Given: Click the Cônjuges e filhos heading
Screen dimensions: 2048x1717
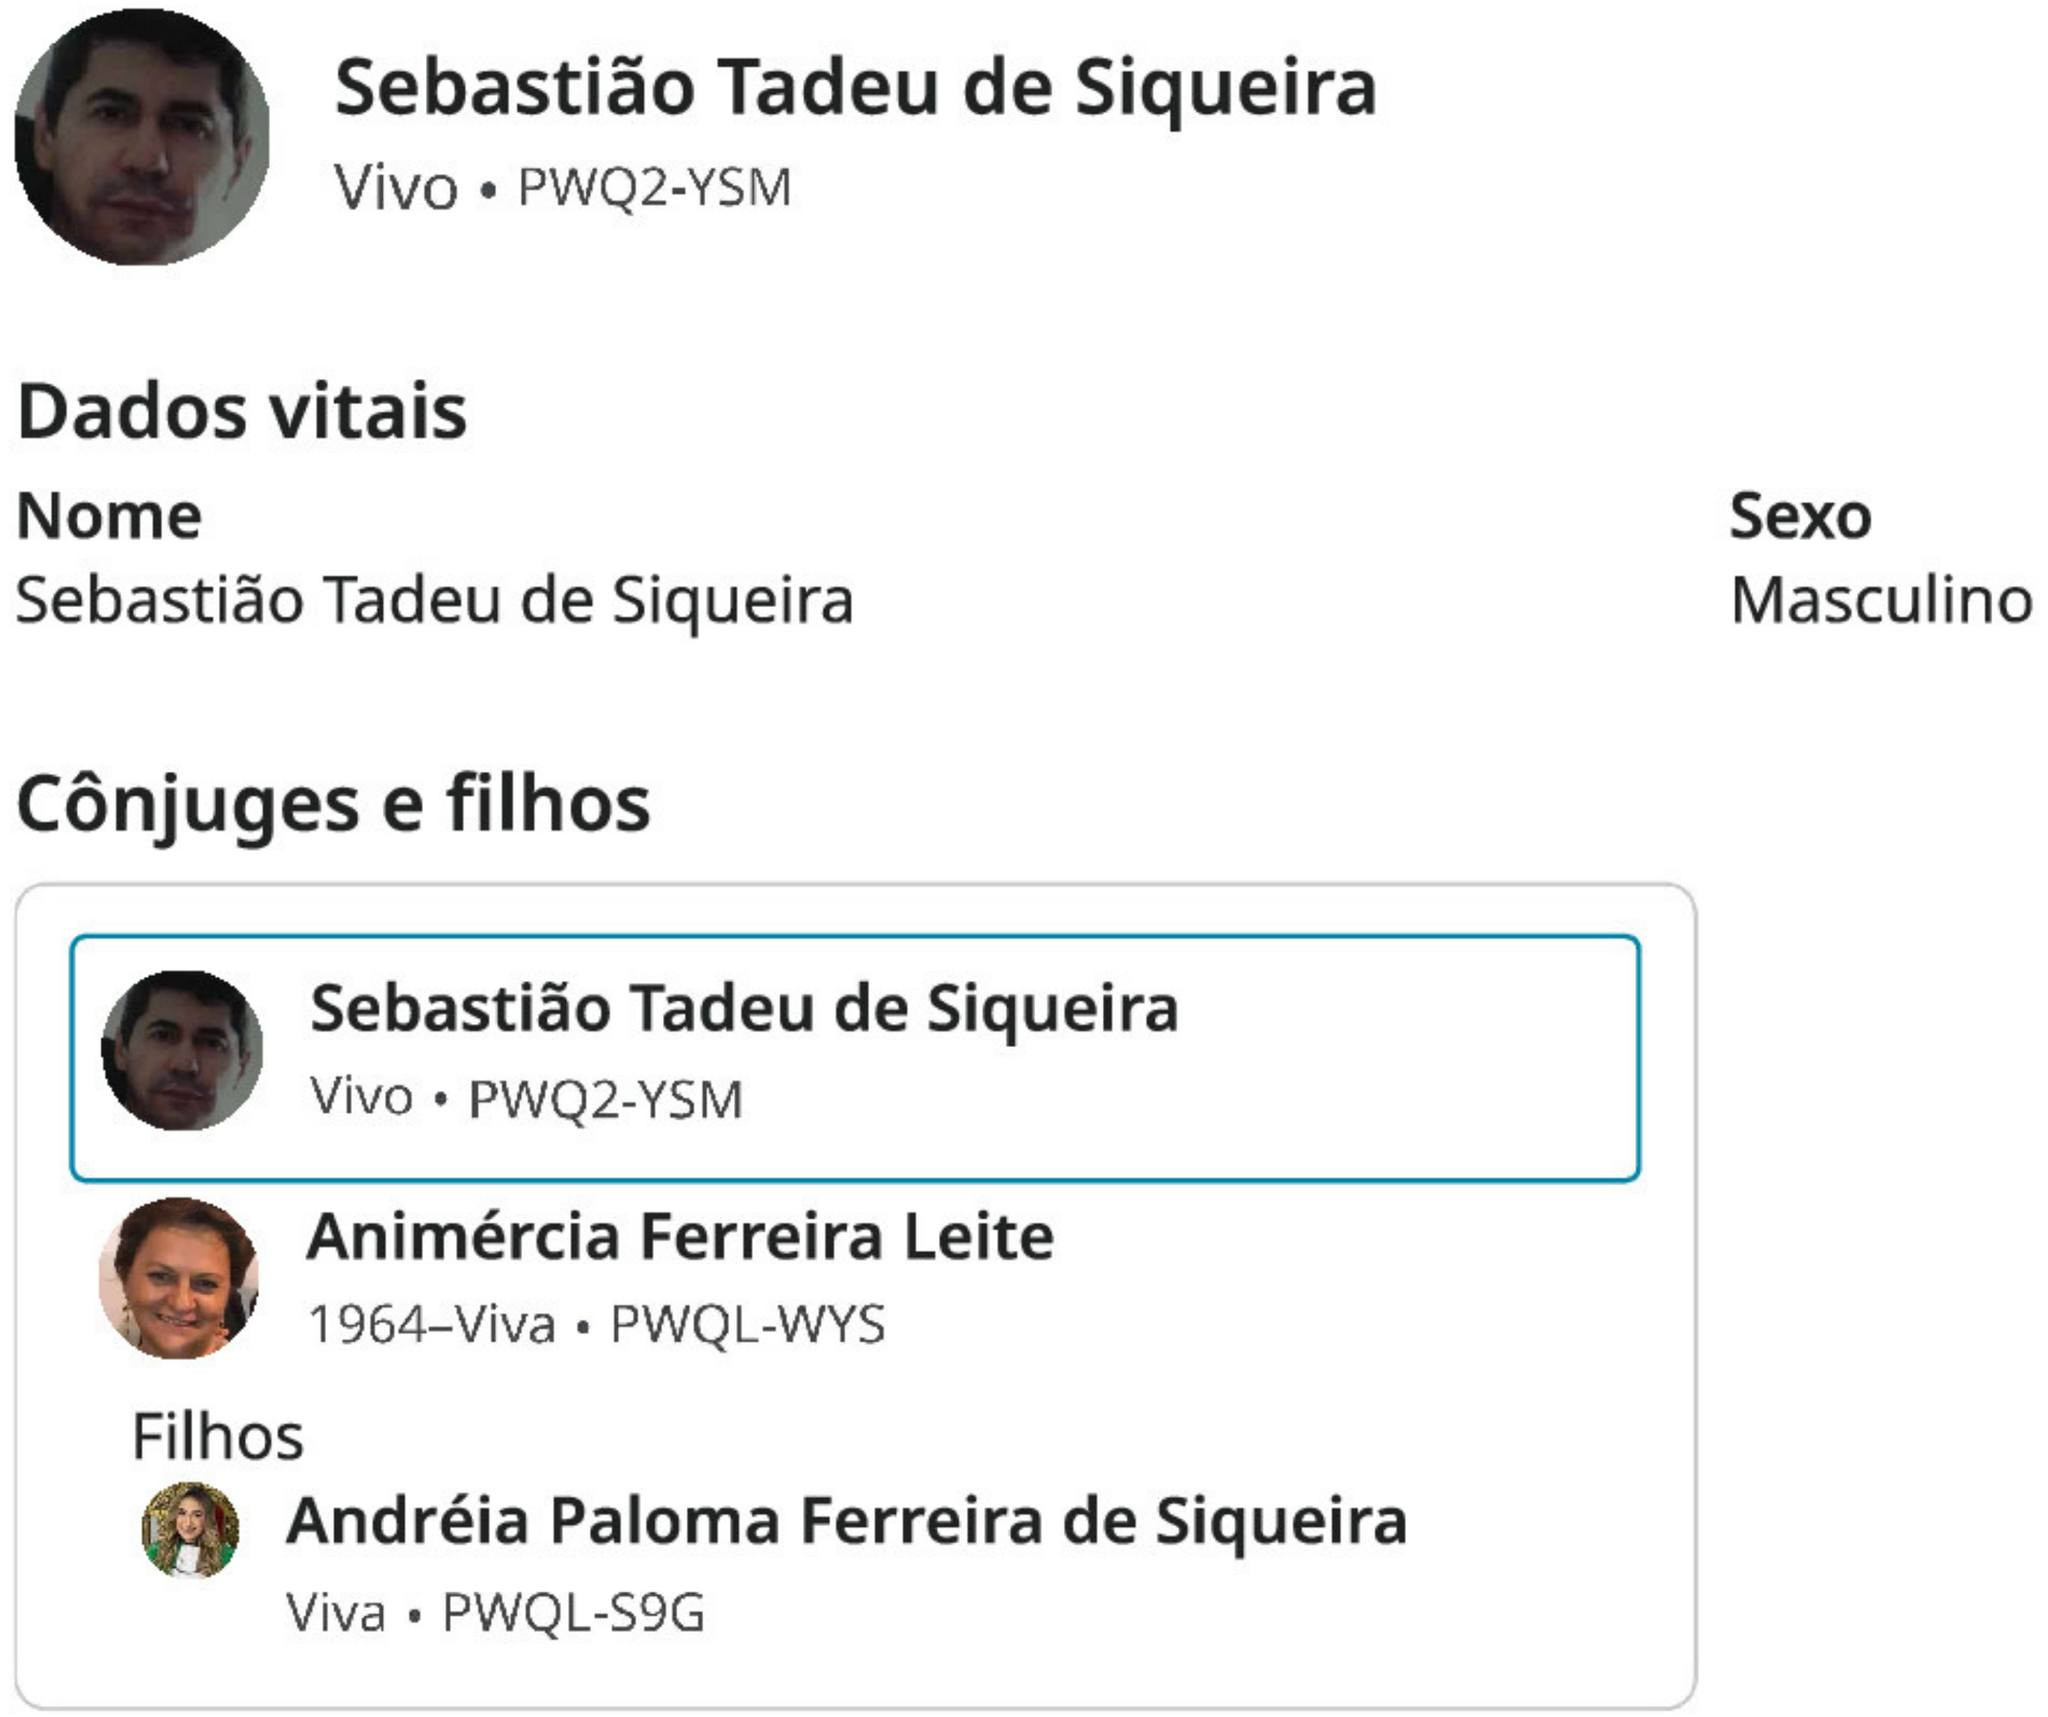Looking at the screenshot, I should (x=334, y=804).
